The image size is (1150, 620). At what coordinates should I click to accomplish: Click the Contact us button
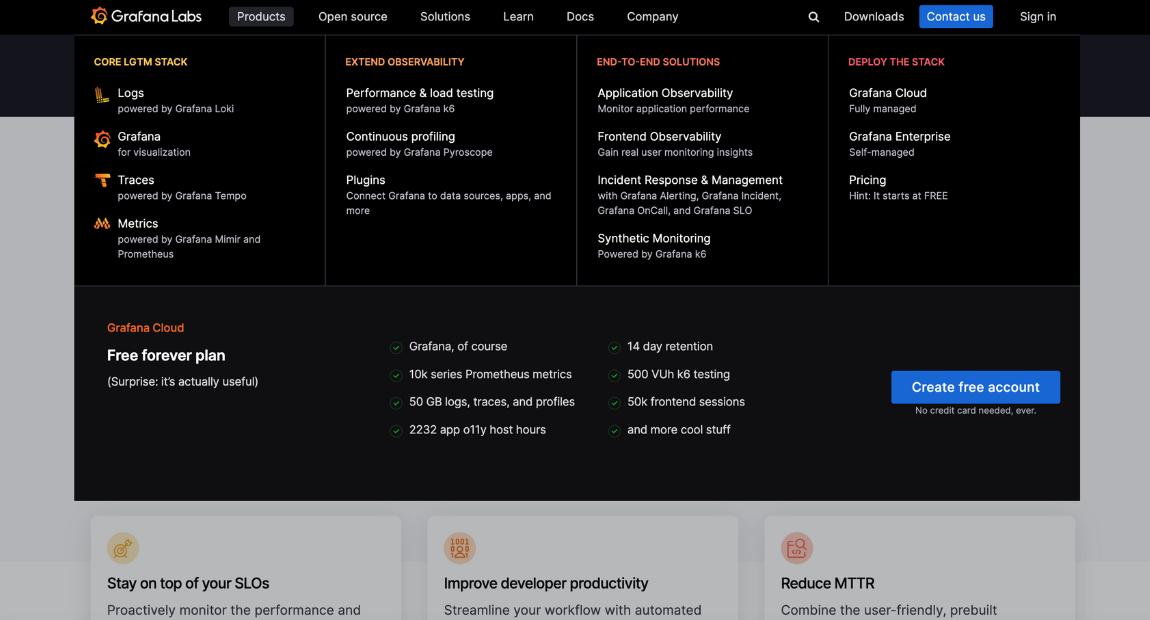point(955,17)
